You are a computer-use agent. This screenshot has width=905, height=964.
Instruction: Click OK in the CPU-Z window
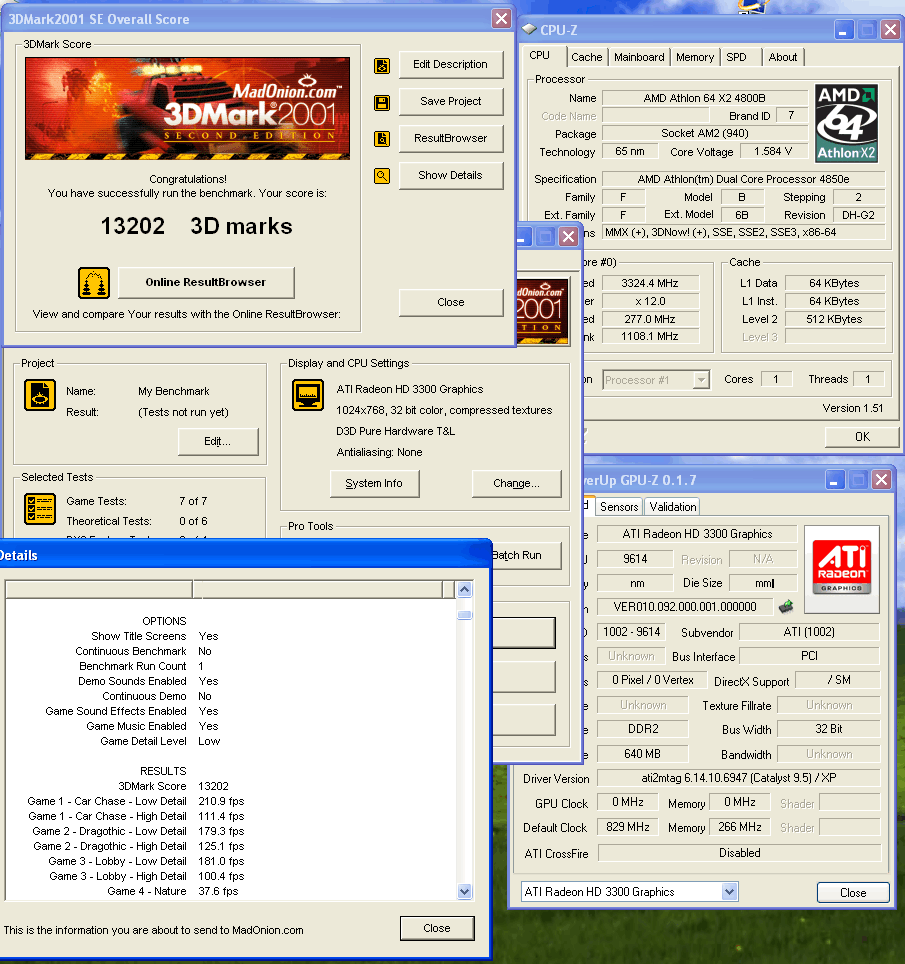pos(862,437)
